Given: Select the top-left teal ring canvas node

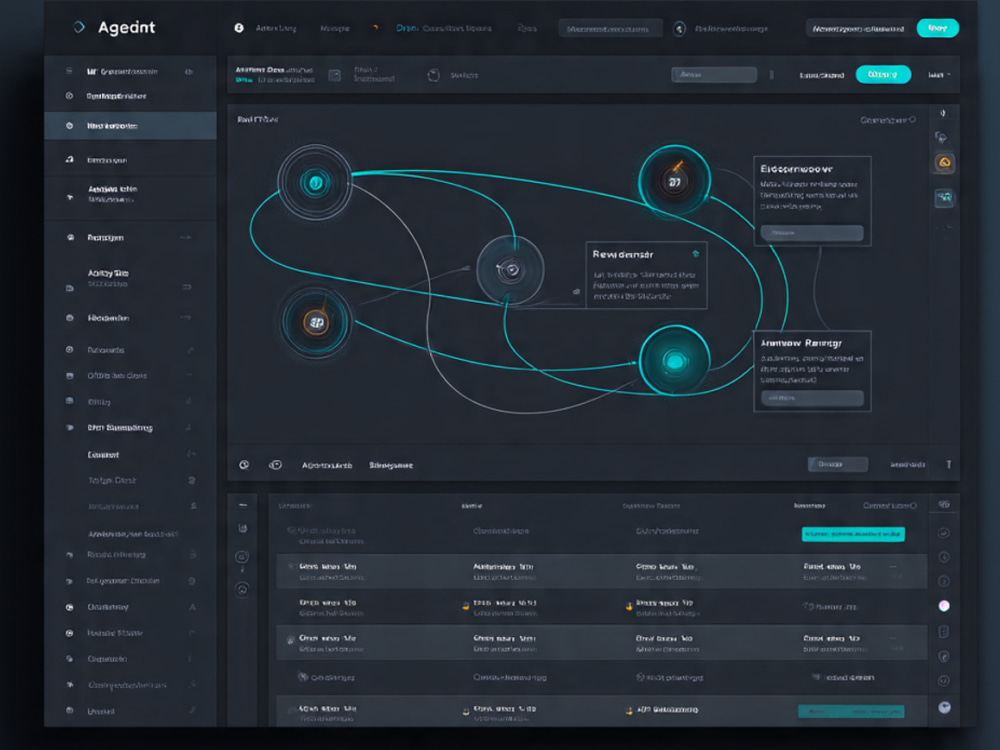Looking at the screenshot, I should click(x=314, y=183).
